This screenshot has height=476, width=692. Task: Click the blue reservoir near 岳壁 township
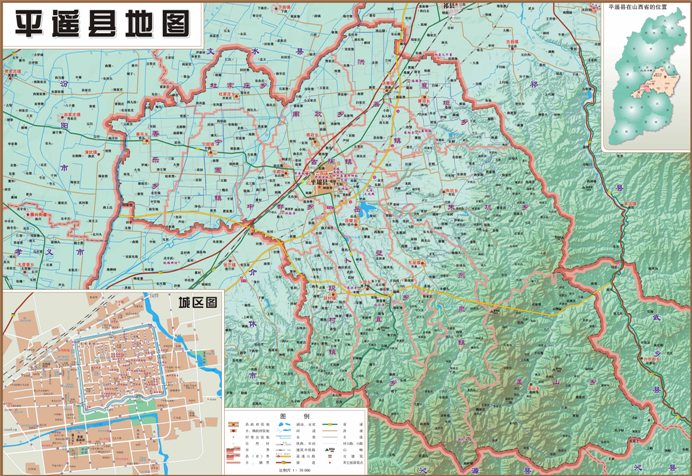[x=366, y=210]
